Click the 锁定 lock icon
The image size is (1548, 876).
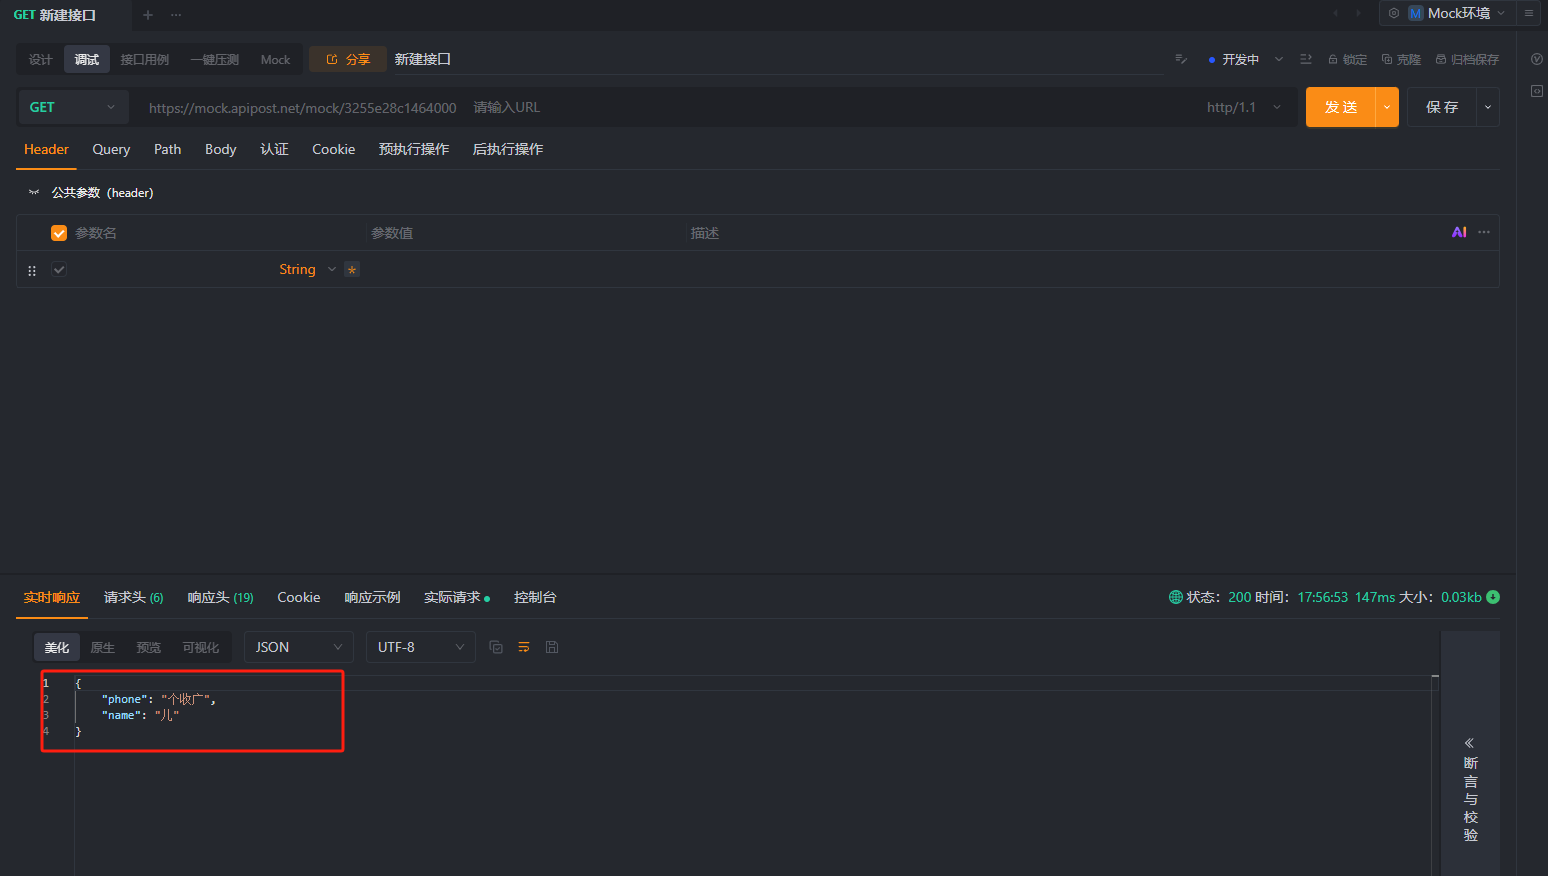point(1333,60)
